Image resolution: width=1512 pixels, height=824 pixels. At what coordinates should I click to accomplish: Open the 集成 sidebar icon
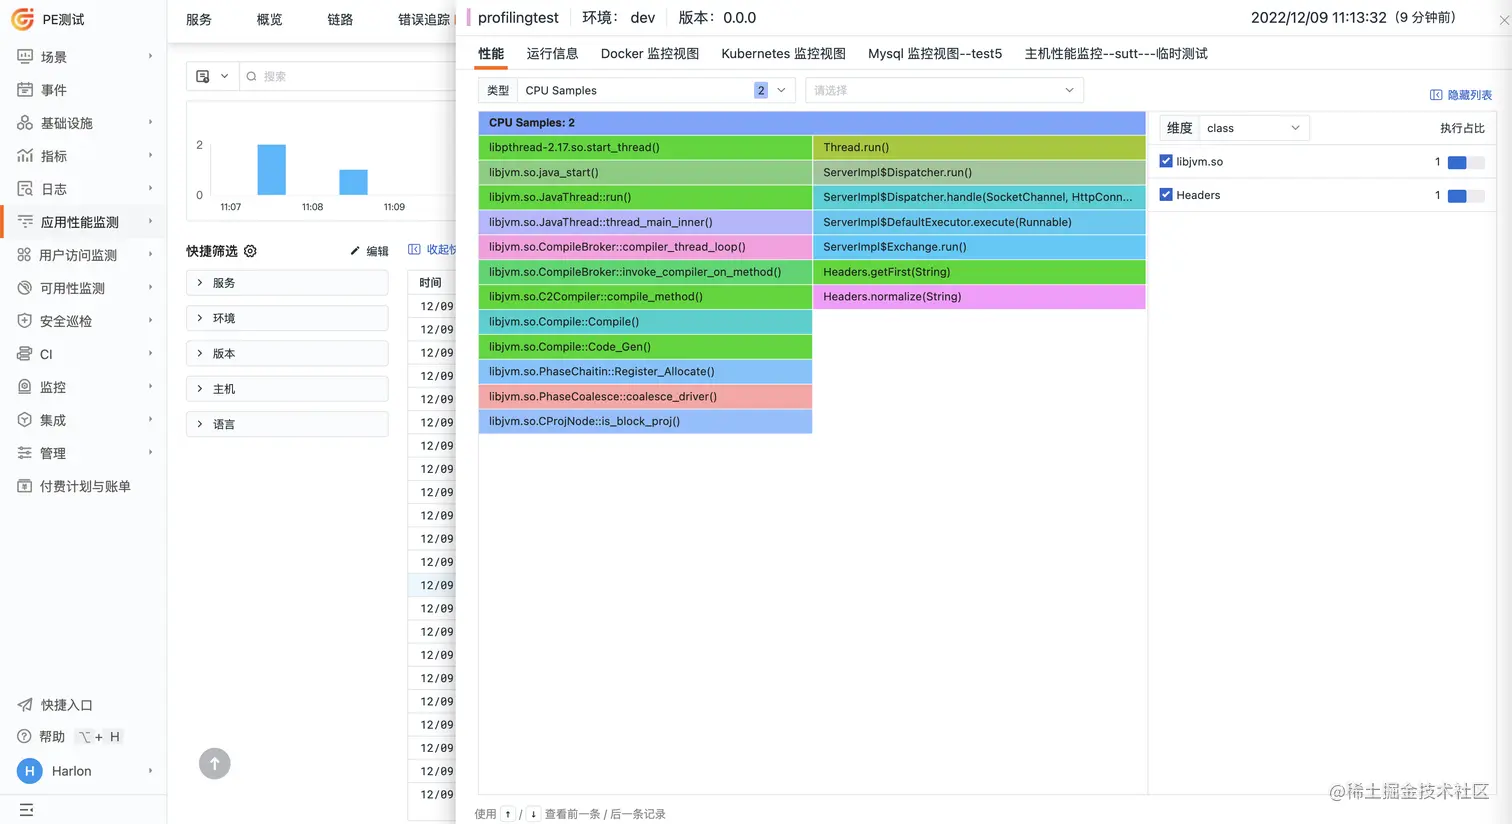[25, 420]
